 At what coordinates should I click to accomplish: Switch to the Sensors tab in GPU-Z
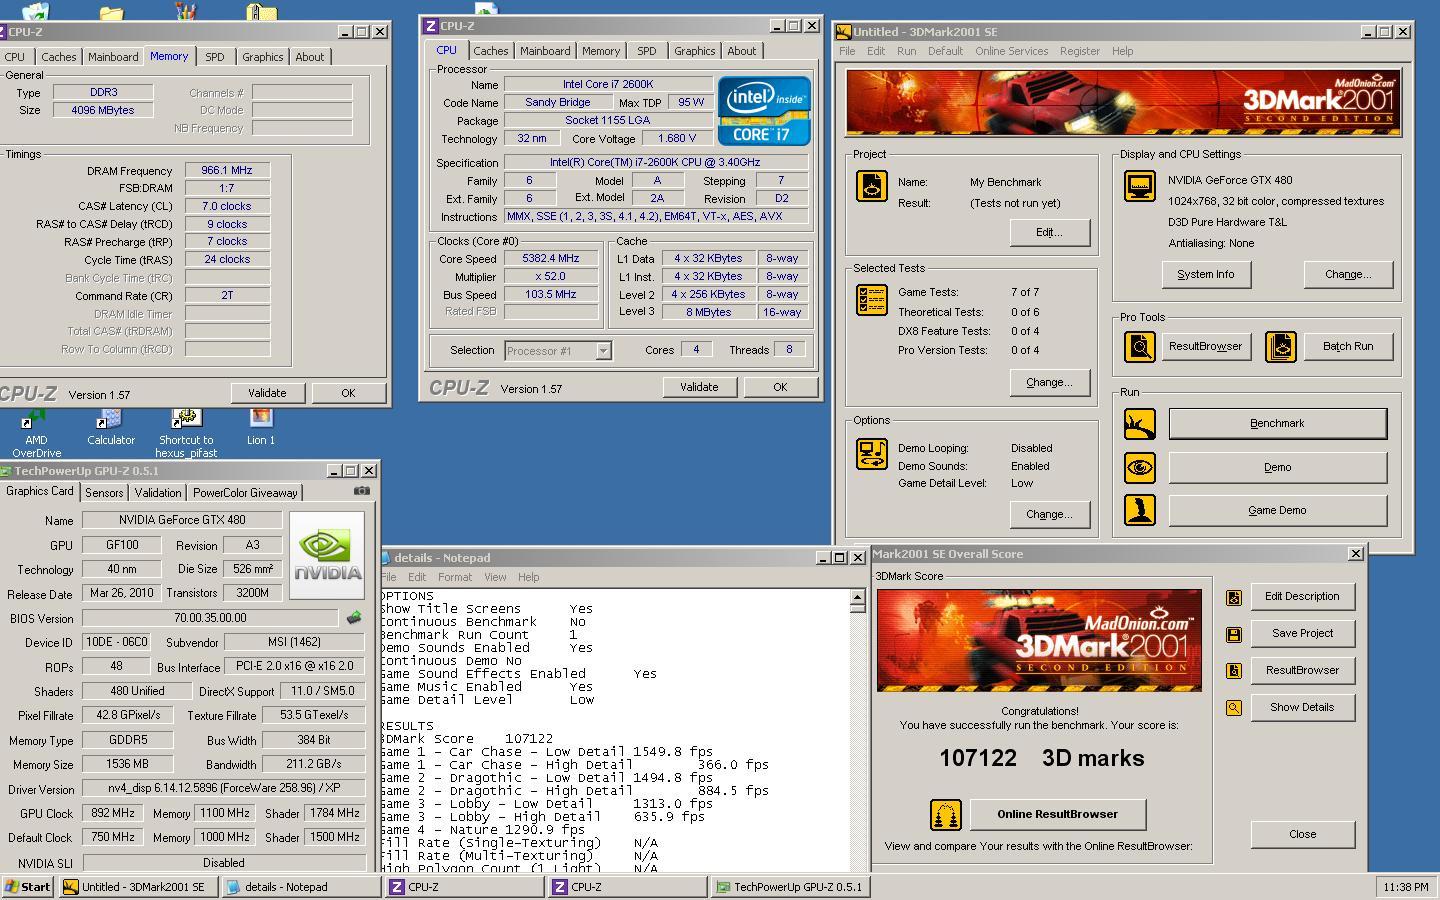(104, 493)
